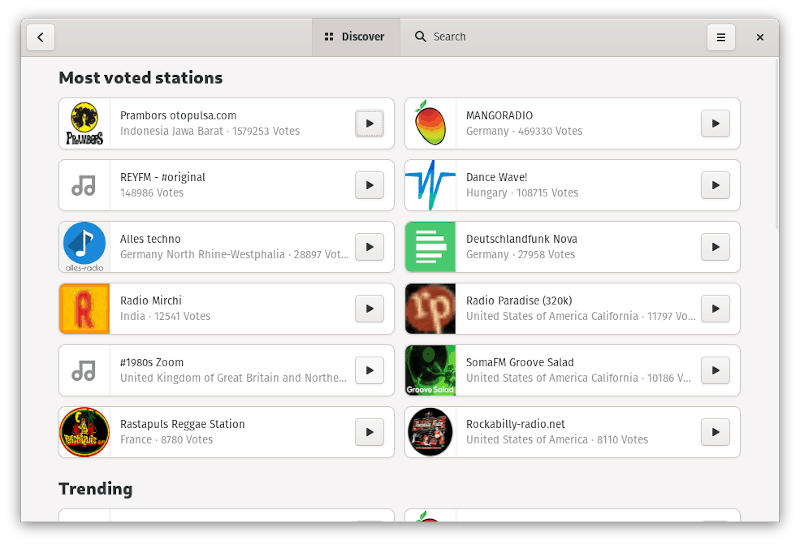800x545 pixels.
Task: Click the Prambors station logo
Action: (x=84, y=123)
